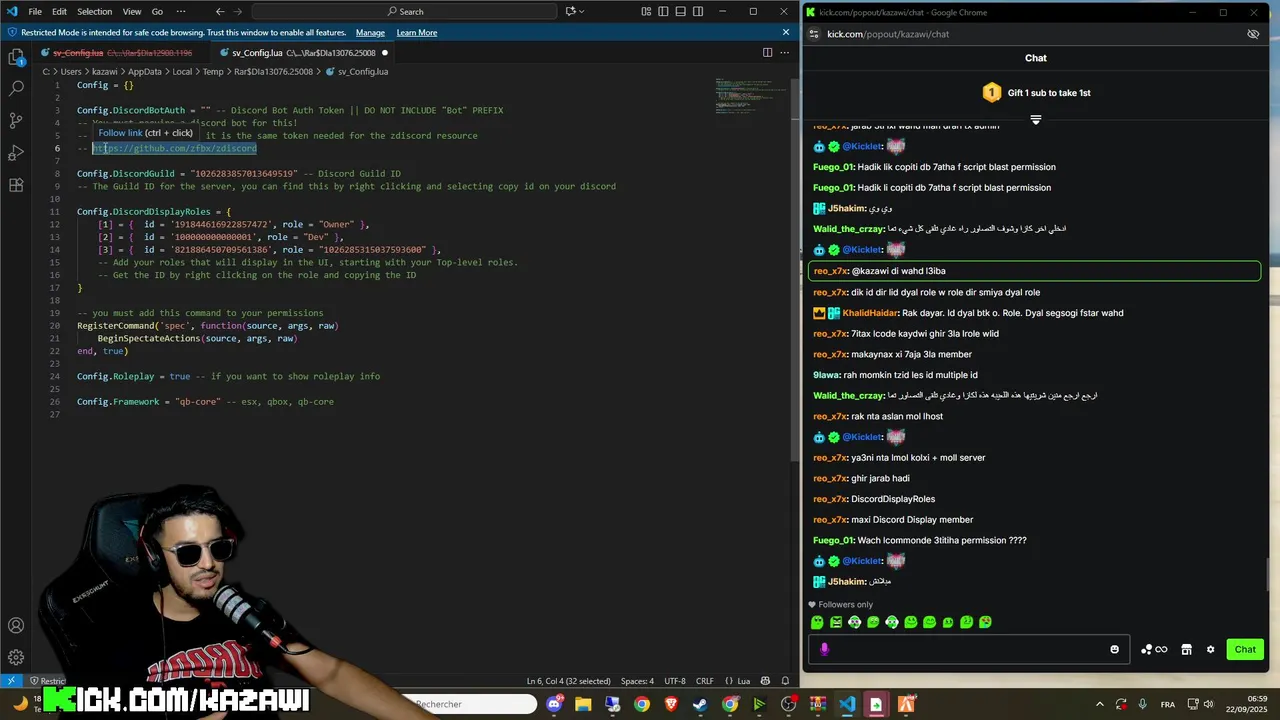Open the Selection menu
This screenshot has width=1280, height=720.
[95, 11]
